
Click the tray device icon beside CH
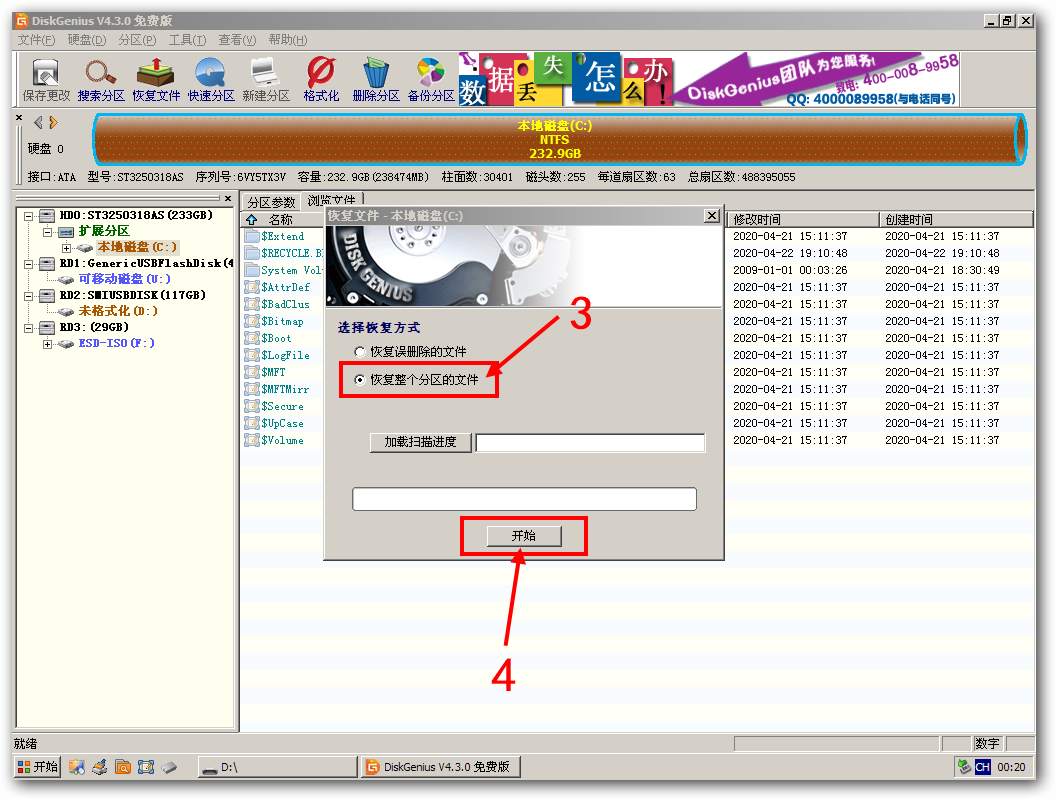(x=964, y=767)
